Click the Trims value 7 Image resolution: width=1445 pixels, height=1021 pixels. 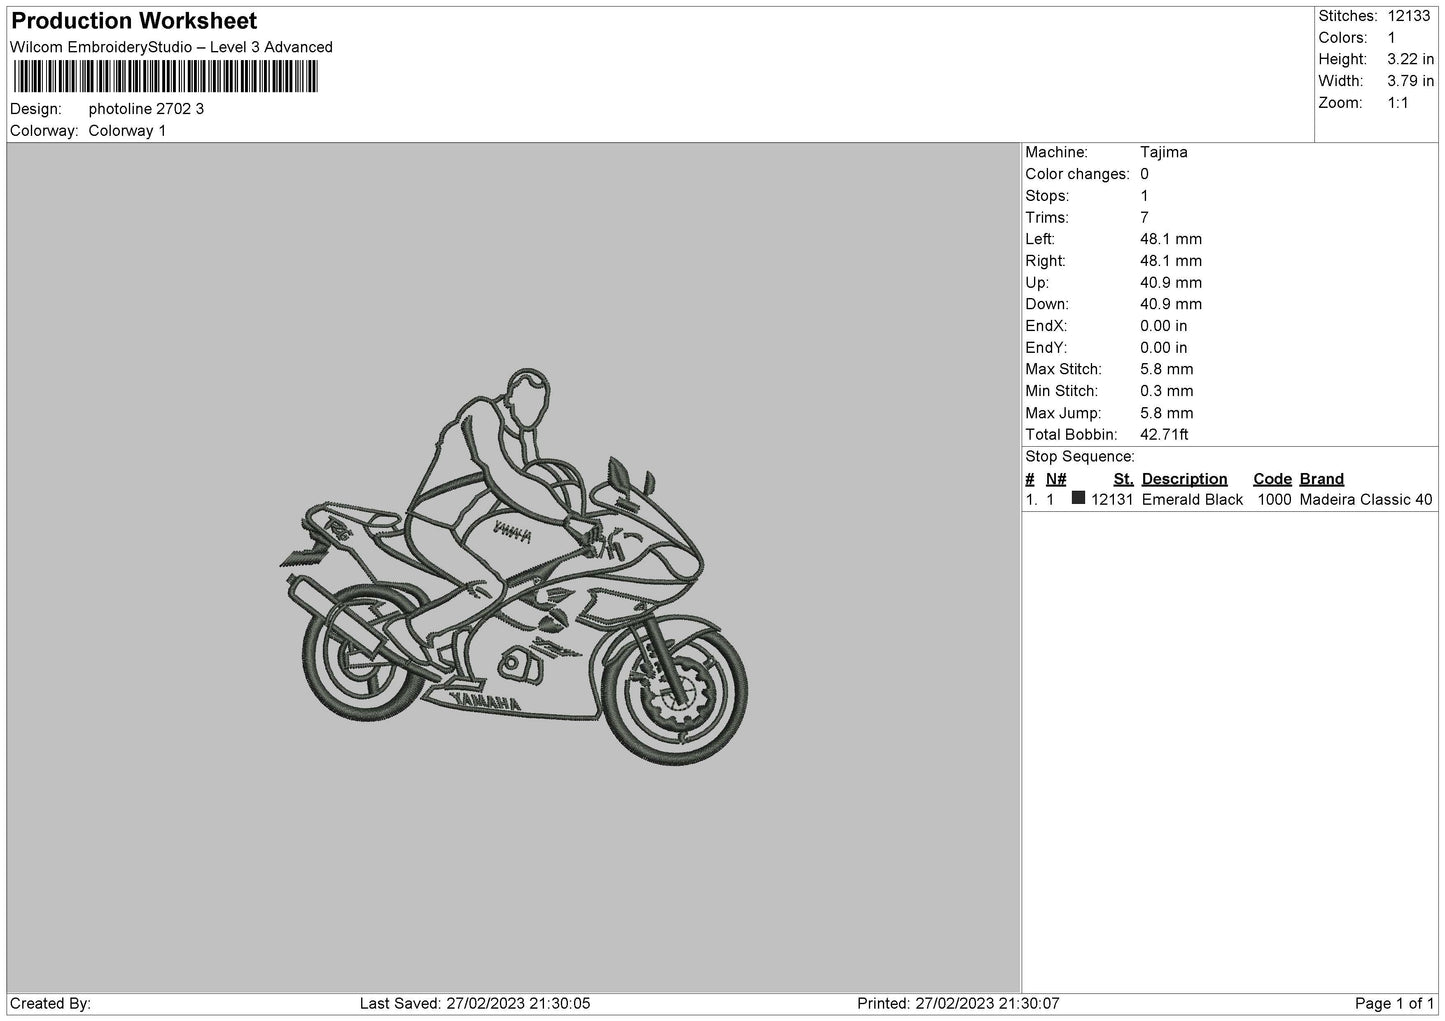point(1144,218)
